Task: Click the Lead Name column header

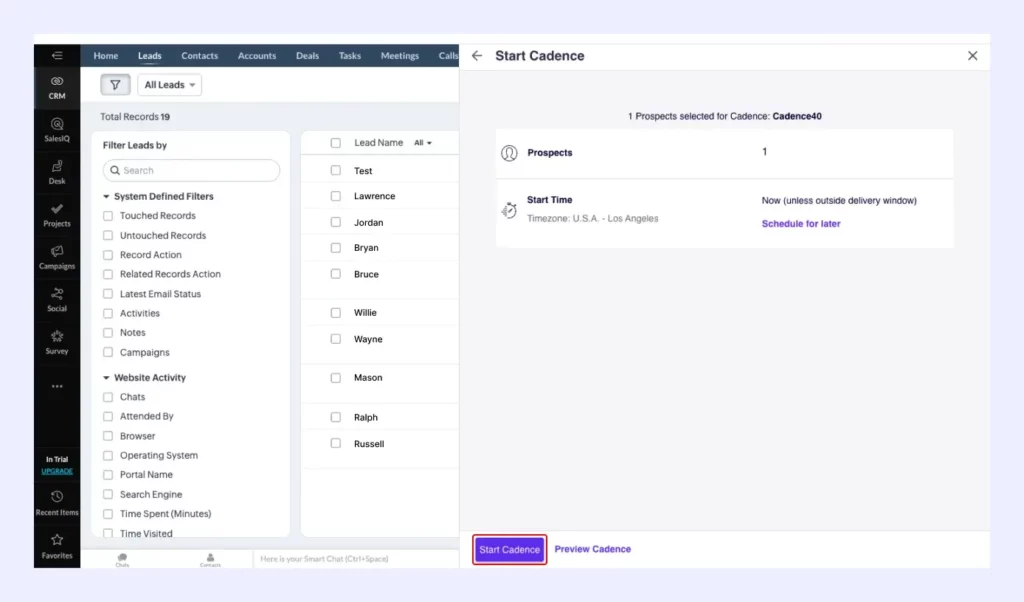Action: click(x=378, y=142)
